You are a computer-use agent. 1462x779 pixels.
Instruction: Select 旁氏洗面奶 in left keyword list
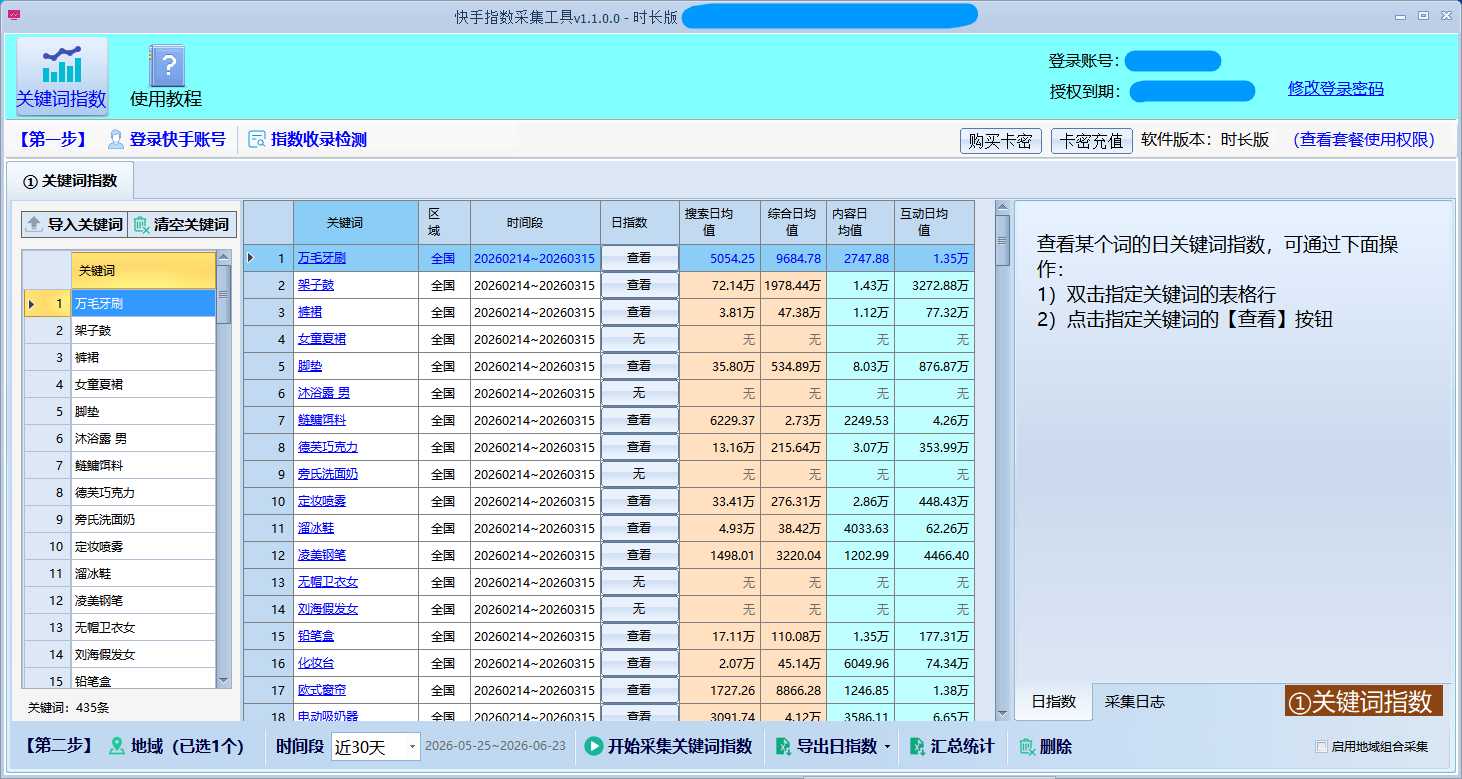coord(143,519)
